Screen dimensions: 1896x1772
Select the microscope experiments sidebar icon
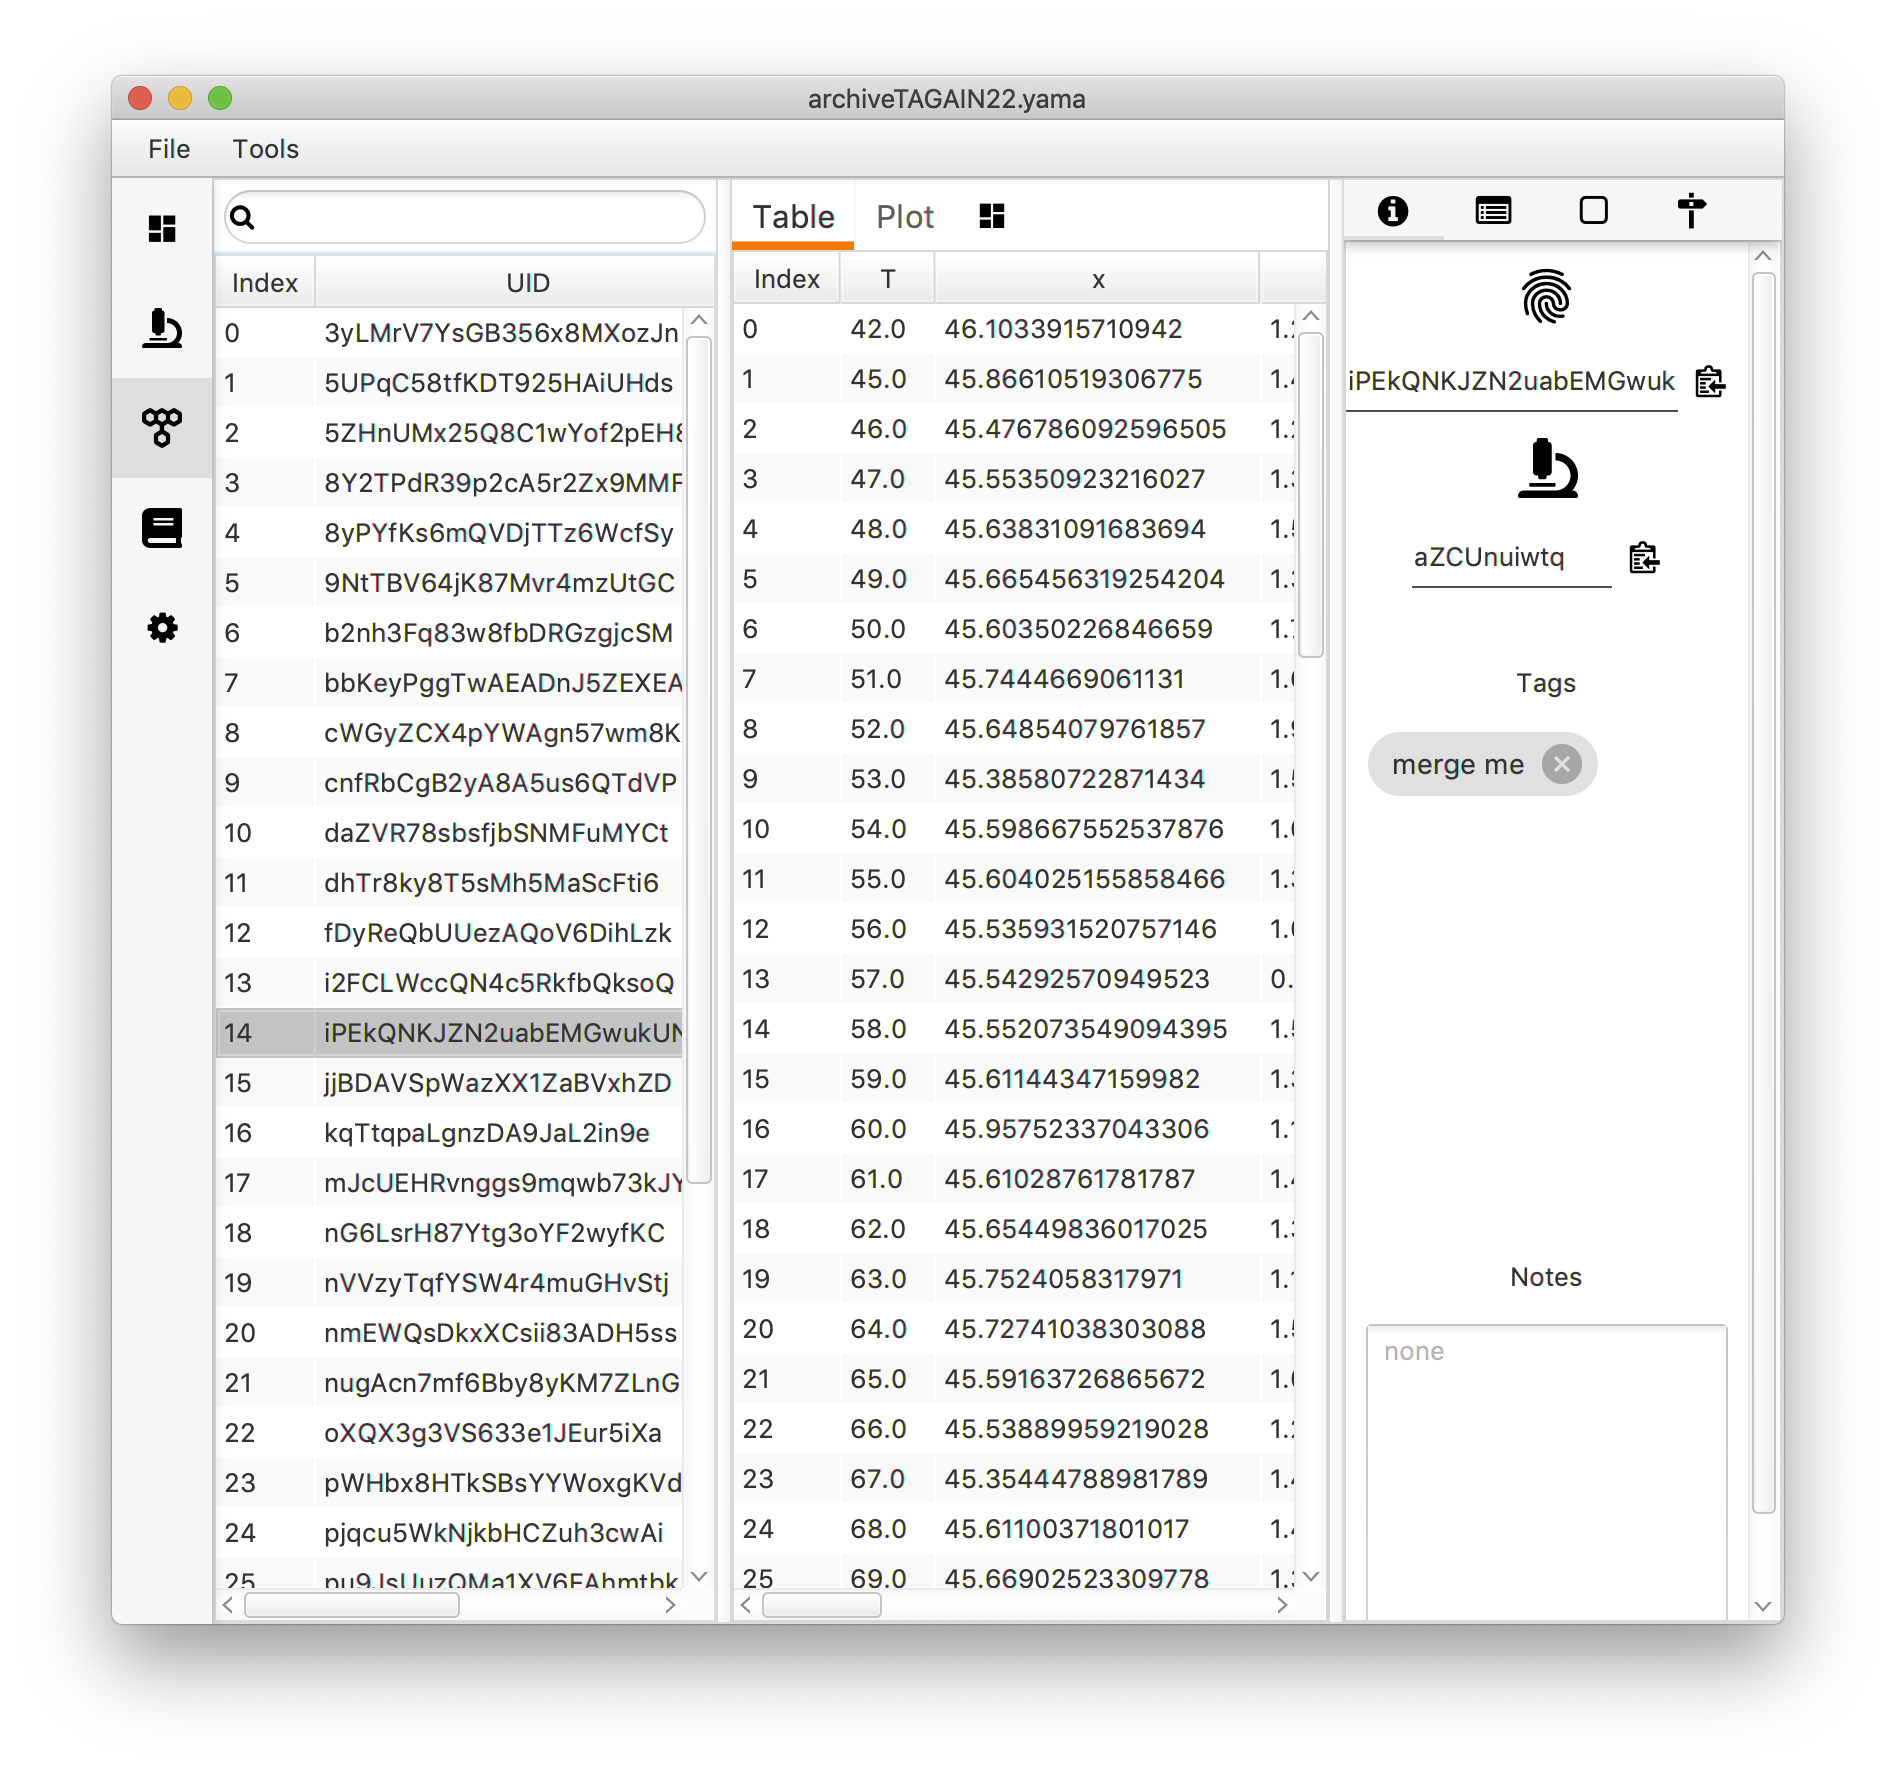click(x=162, y=328)
